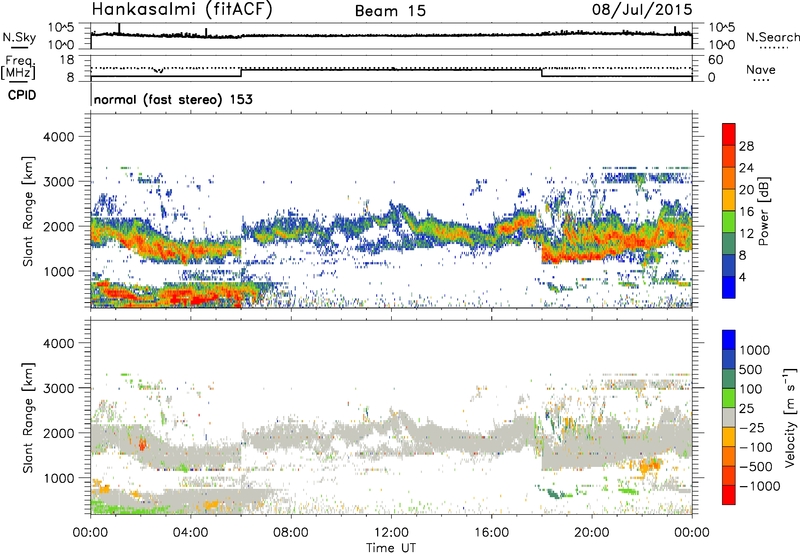The height and width of the screenshot is (554, 800).
Task: Click the power colorbar segment between 24 and 28
Action: pos(729,157)
